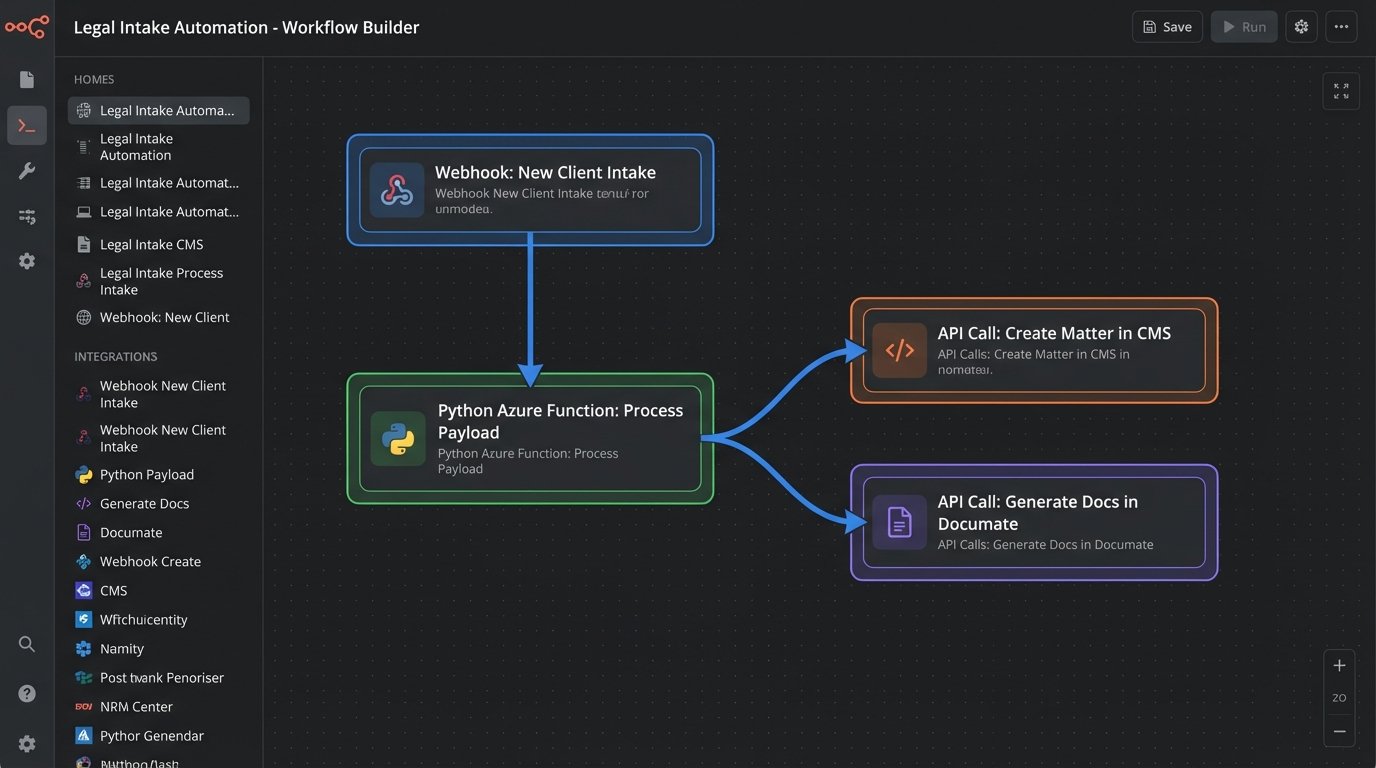Select the Python Payload integration icon

tap(84, 474)
